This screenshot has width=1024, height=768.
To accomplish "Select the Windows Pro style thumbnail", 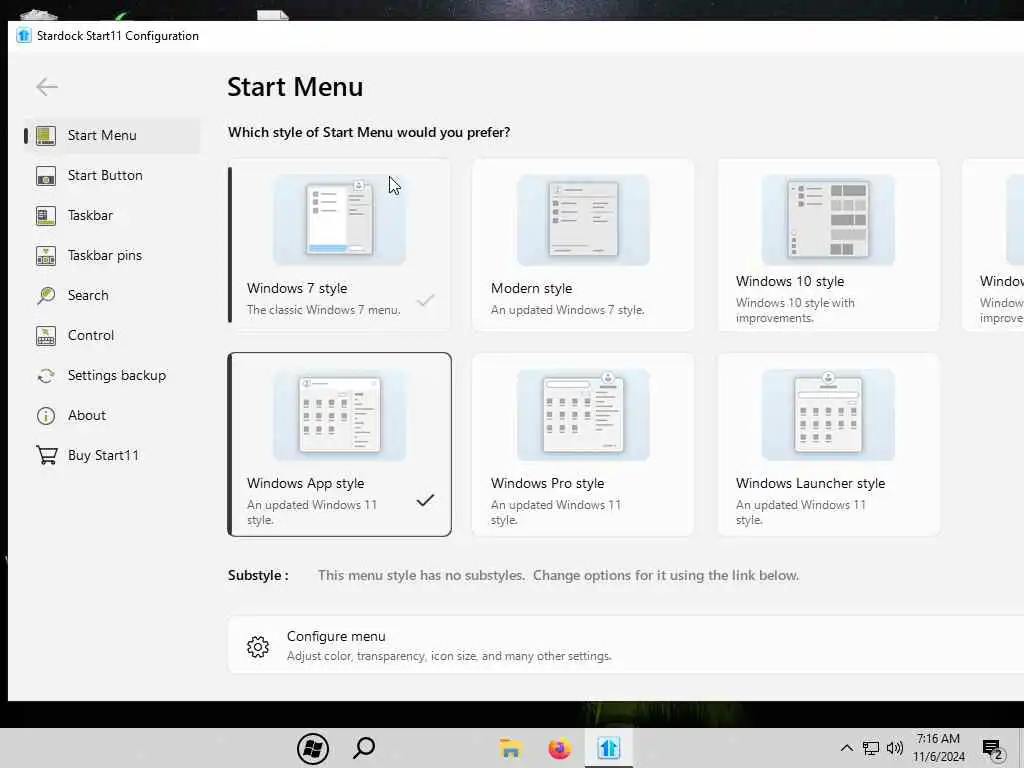I will point(583,415).
